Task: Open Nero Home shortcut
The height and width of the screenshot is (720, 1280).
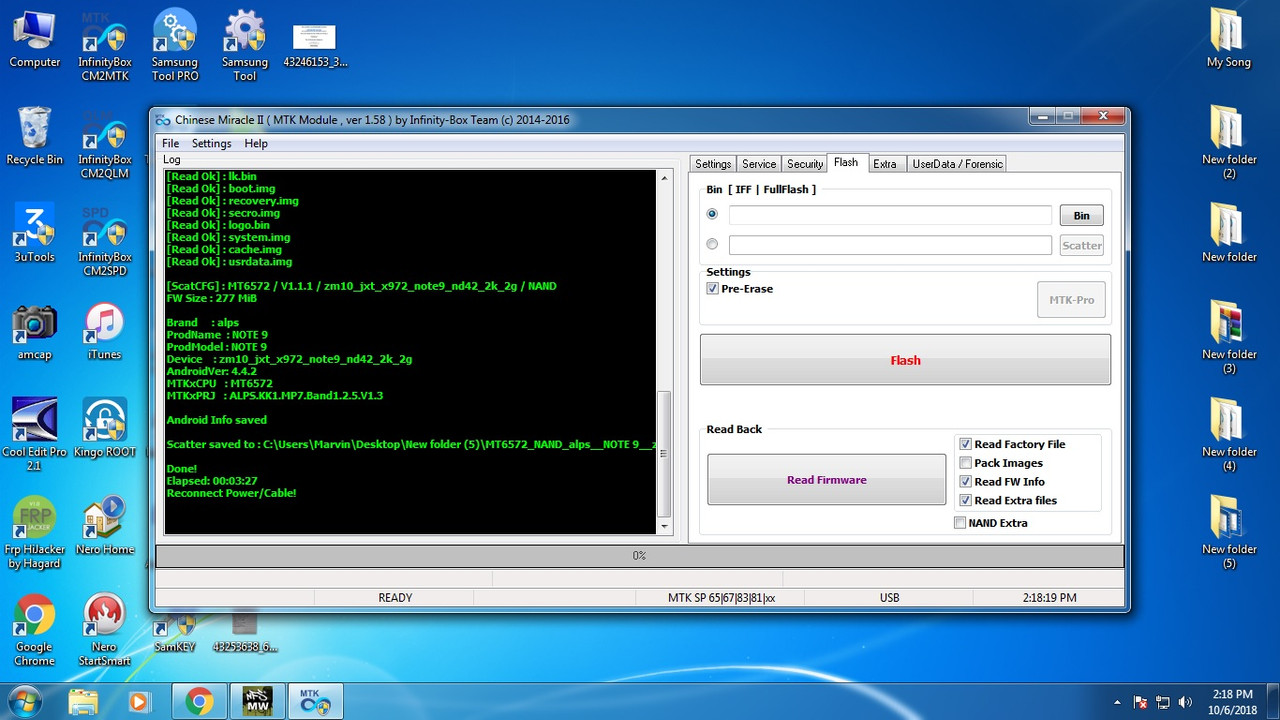Action: coord(105,525)
